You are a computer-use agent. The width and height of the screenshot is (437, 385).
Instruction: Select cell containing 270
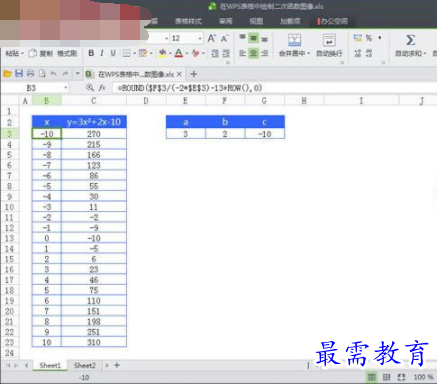point(94,134)
